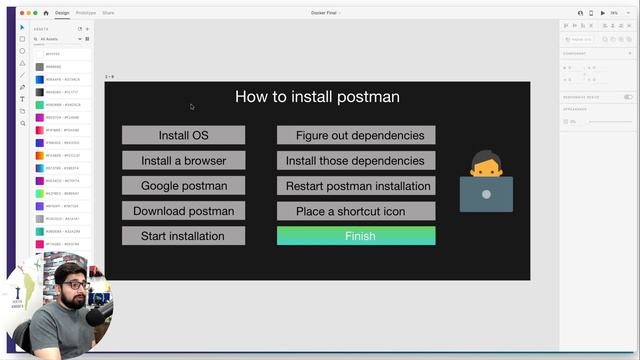The height and width of the screenshot is (360, 640).
Task: Select the 'Restart postman installation' box
Action: (356, 186)
